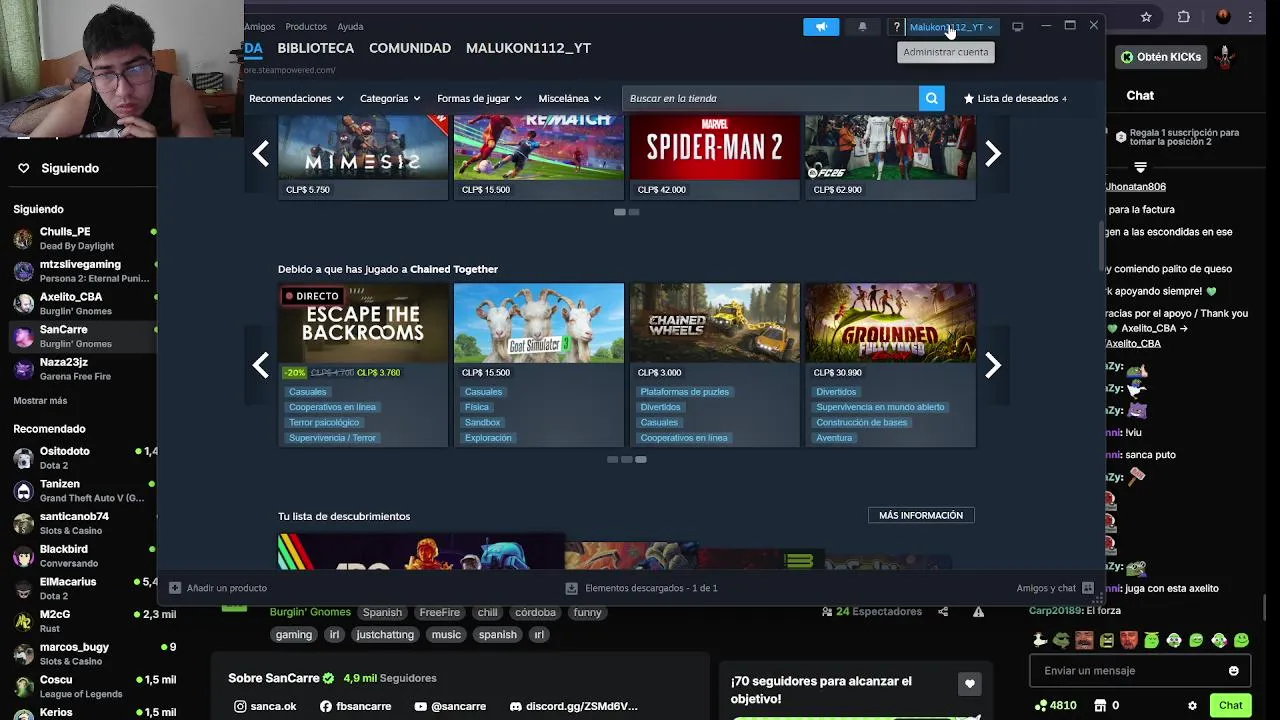Open the Mimesis game card

click(x=363, y=157)
